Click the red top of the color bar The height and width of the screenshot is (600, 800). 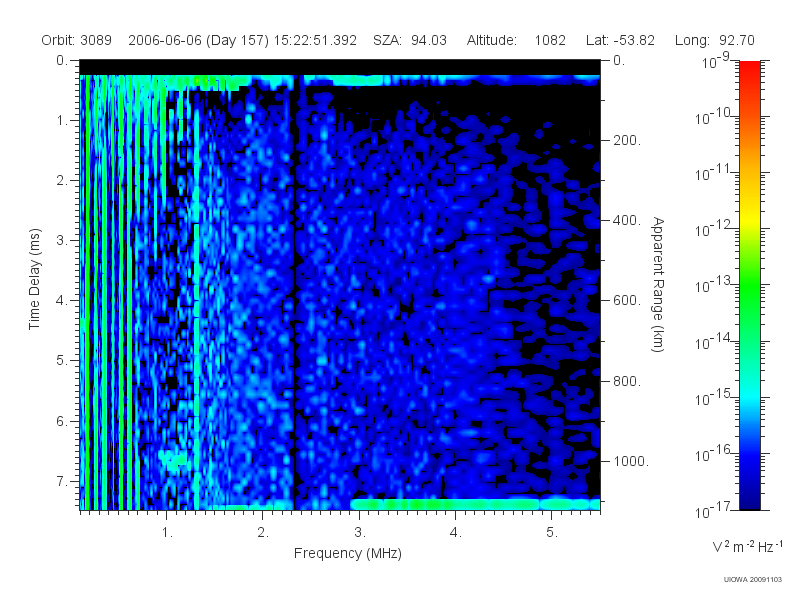point(750,71)
